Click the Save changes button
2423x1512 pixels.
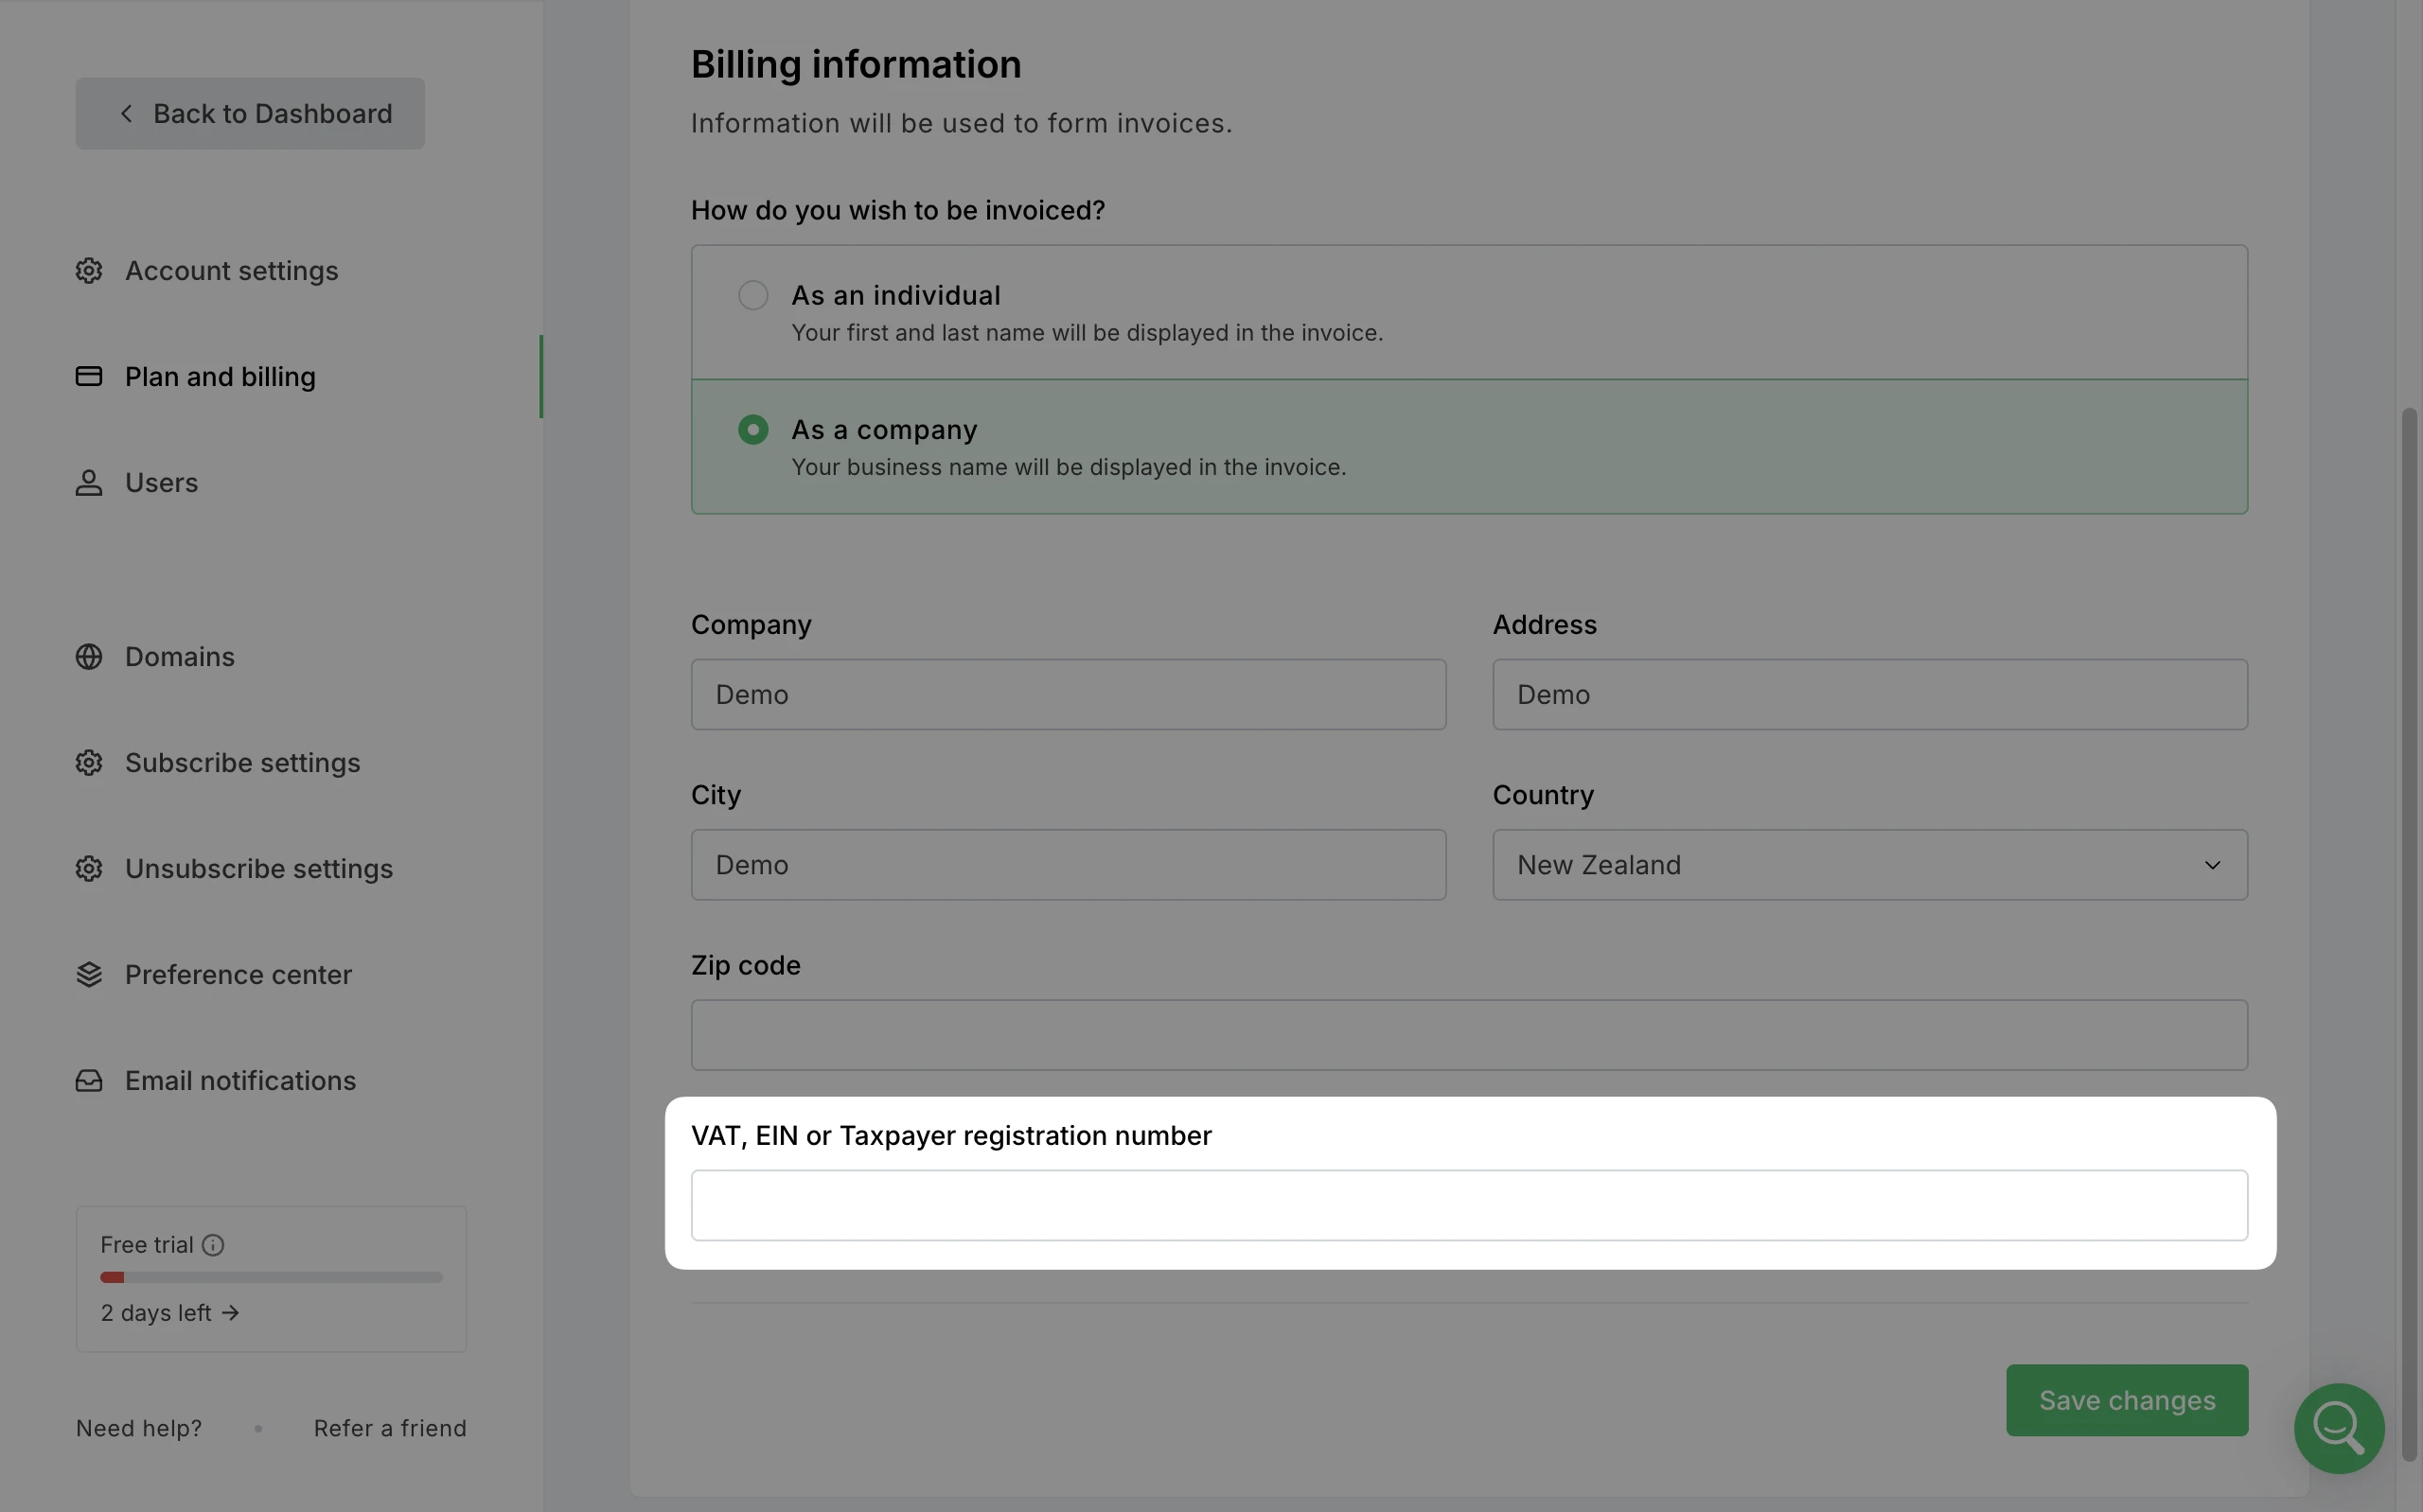click(x=2126, y=1400)
